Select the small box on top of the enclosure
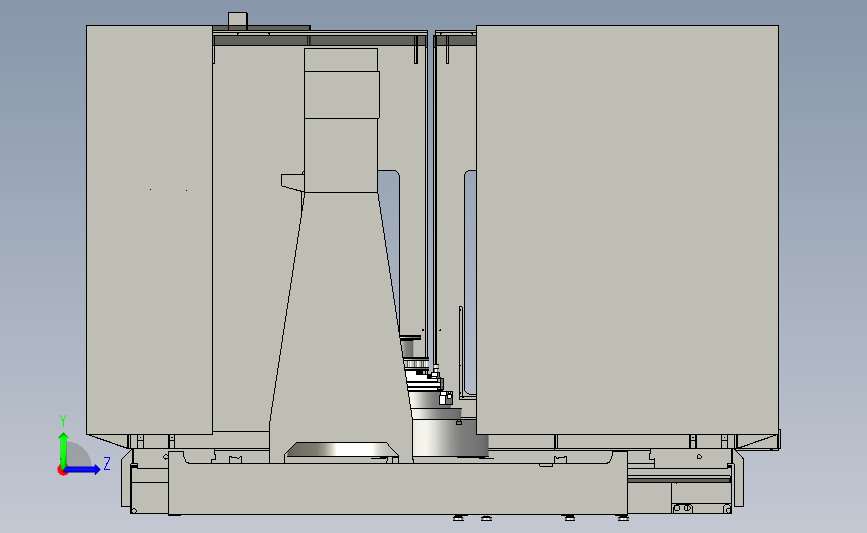 point(238,19)
